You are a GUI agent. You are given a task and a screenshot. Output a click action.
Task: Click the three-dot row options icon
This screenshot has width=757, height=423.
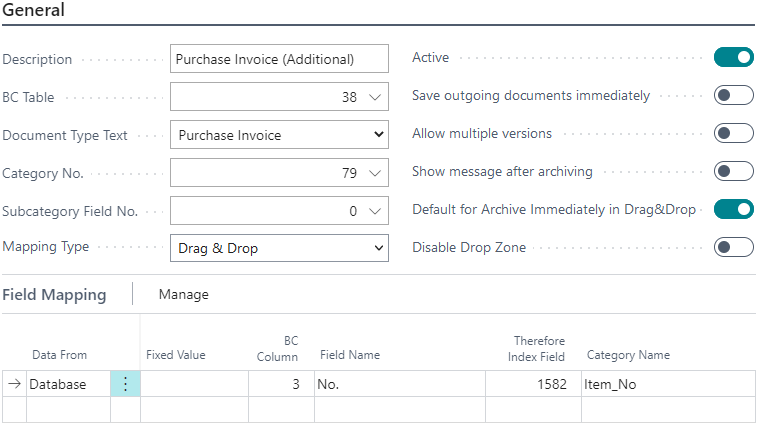pos(125,384)
